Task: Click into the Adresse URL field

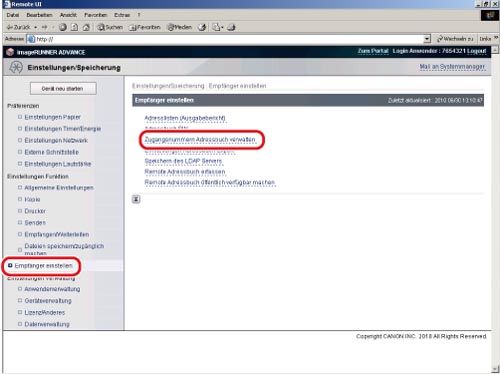Action: 228,39
